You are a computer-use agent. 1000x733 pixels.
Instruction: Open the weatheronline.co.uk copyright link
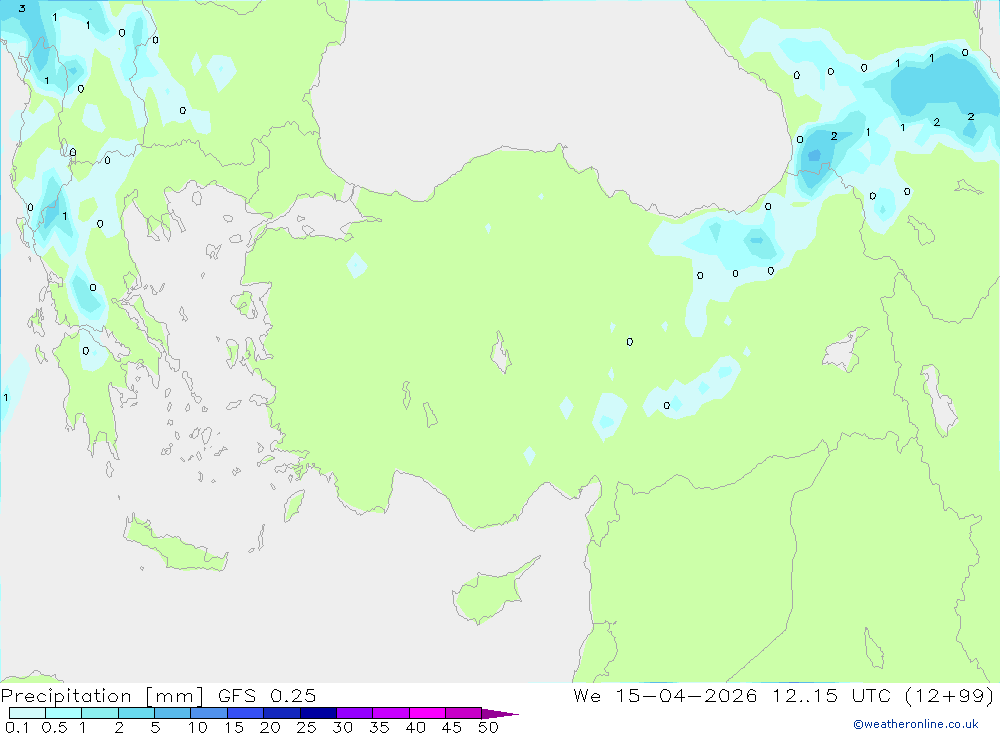(x=915, y=724)
